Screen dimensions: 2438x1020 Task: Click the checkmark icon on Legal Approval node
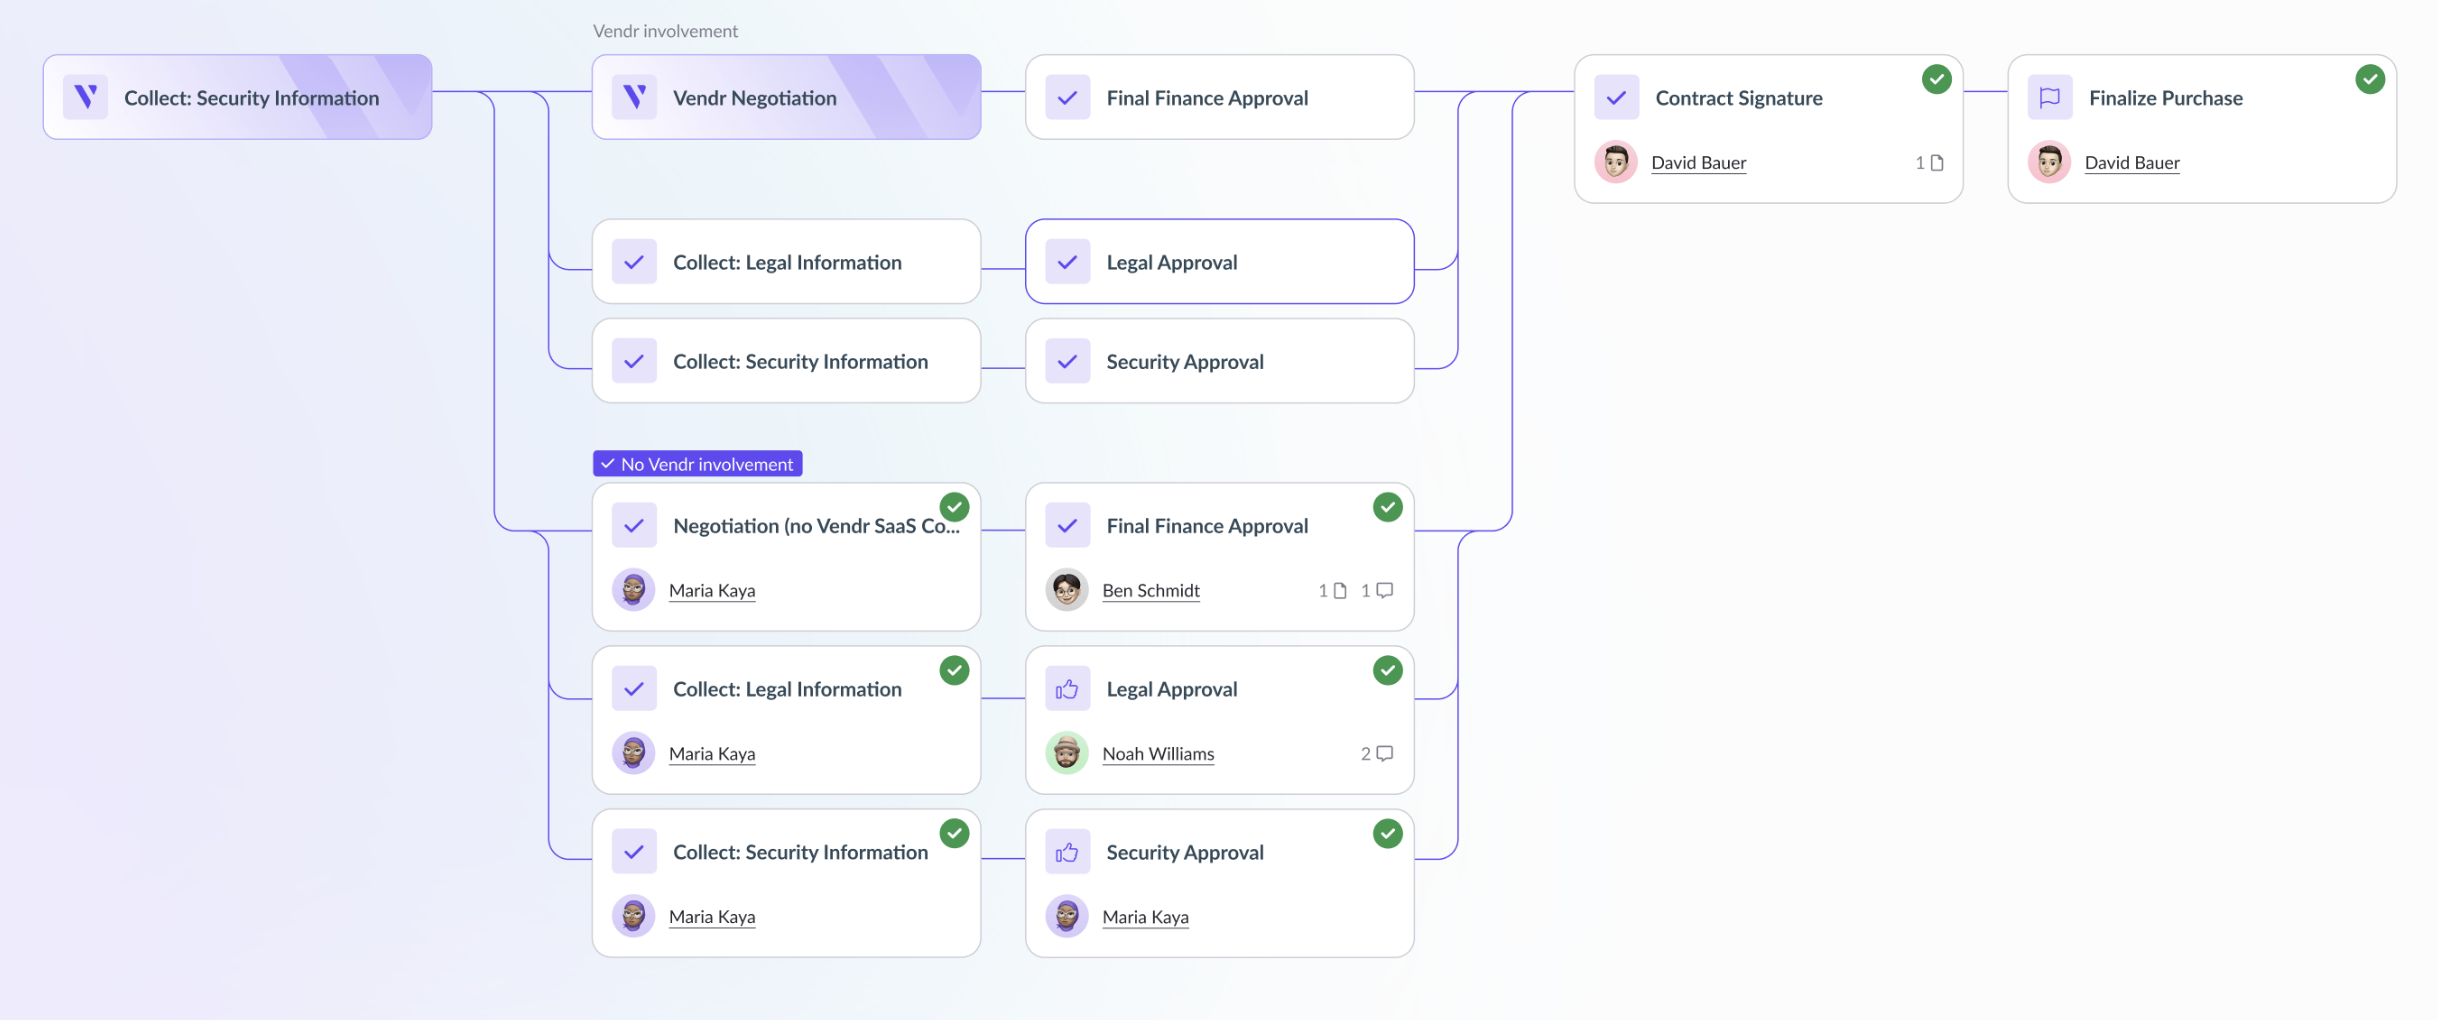pyautogui.click(x=1068, y=261)
